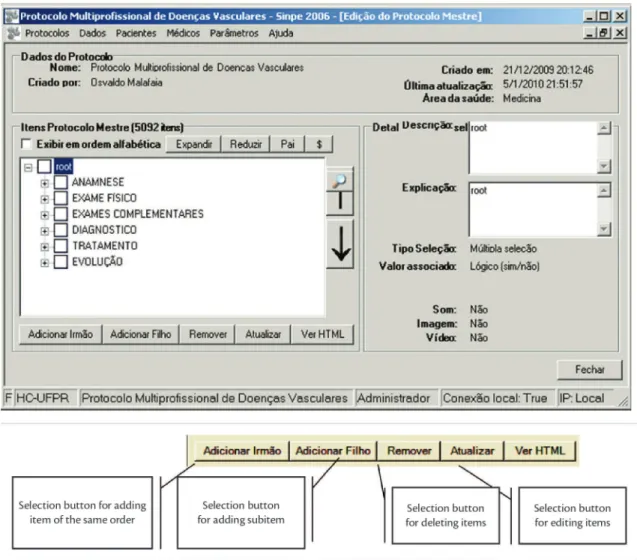Expand the EXAME FÍSICO node
The image size is (637, 560).
[x=45, y=199]
